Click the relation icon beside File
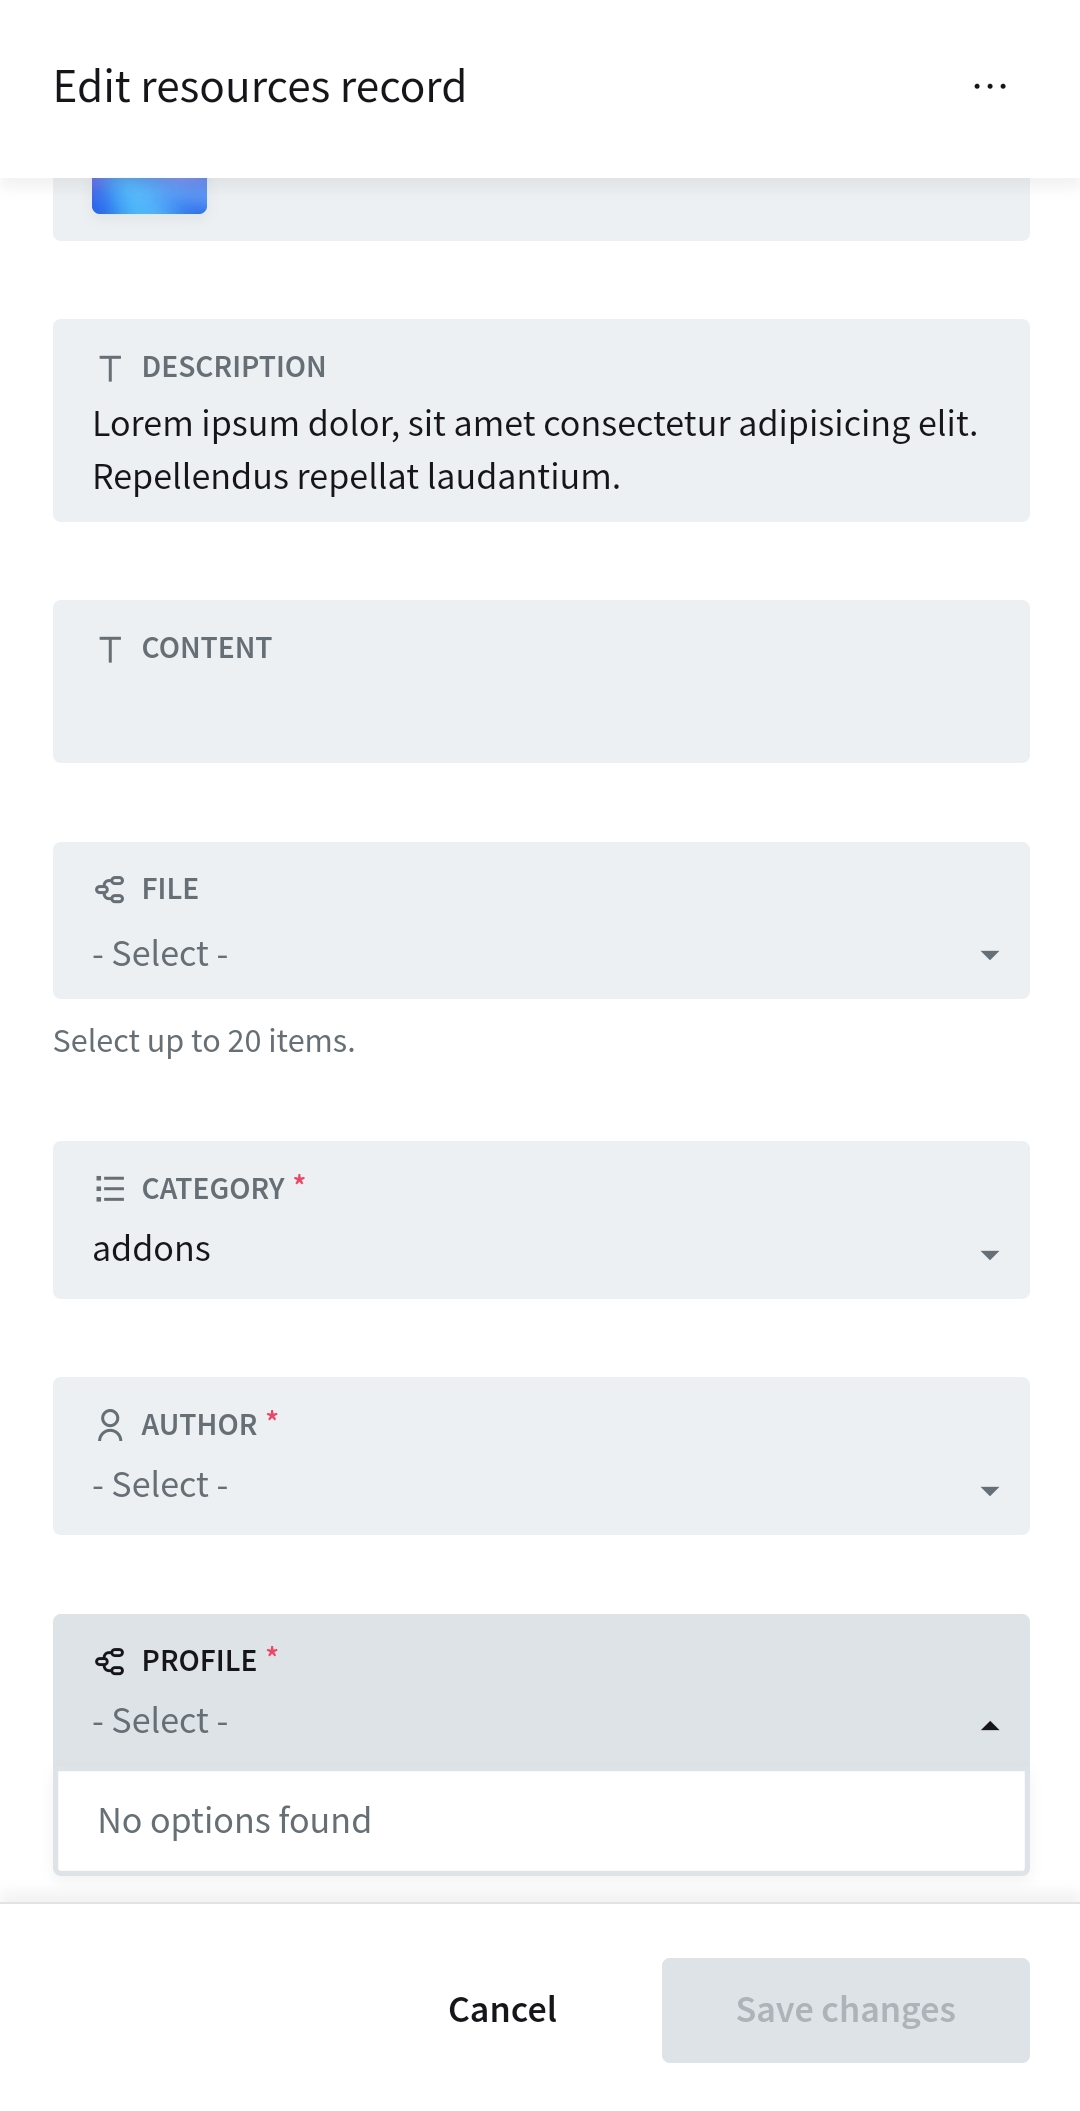This screenshot has width=1080, height=2111. click(x=111, y=887)
